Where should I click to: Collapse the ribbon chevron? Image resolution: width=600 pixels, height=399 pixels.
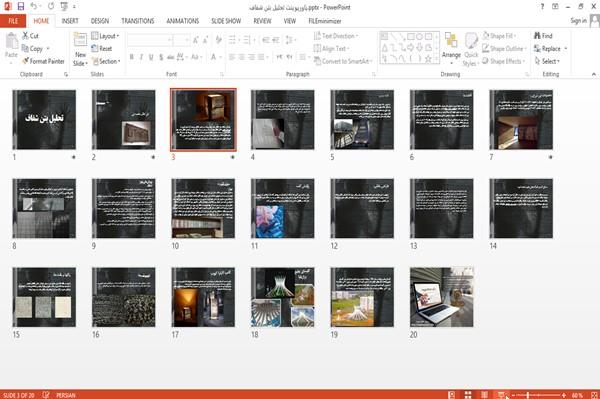click(x=593, y=74)
